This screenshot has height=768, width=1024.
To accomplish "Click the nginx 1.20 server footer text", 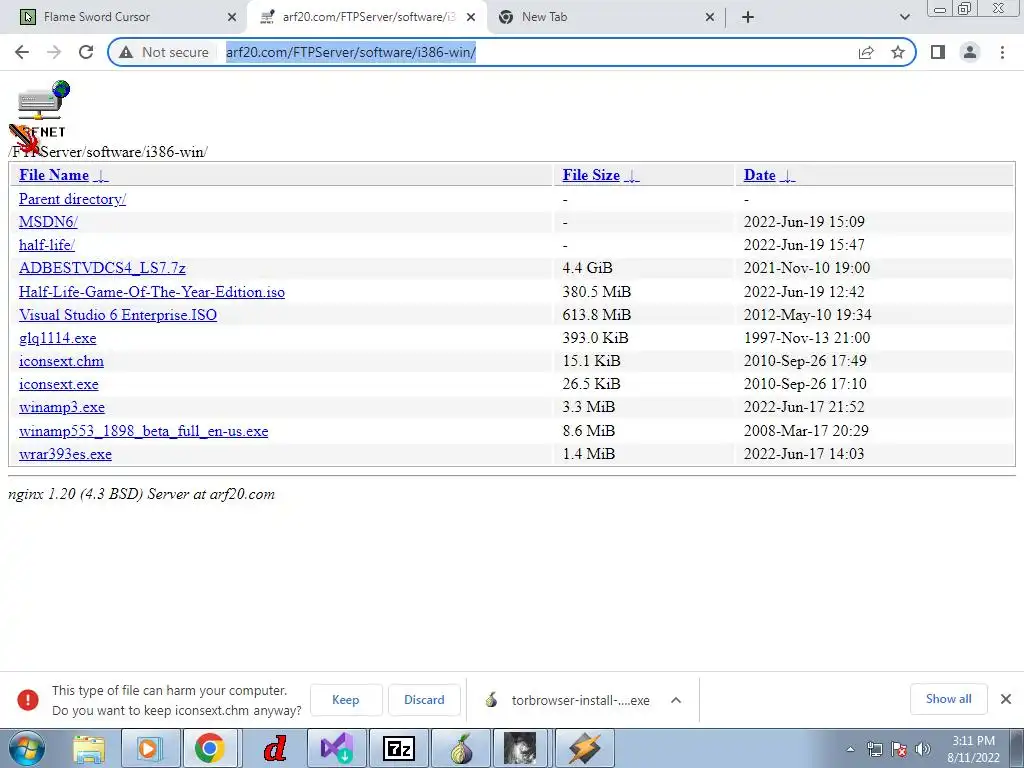I will pos(141,494).
